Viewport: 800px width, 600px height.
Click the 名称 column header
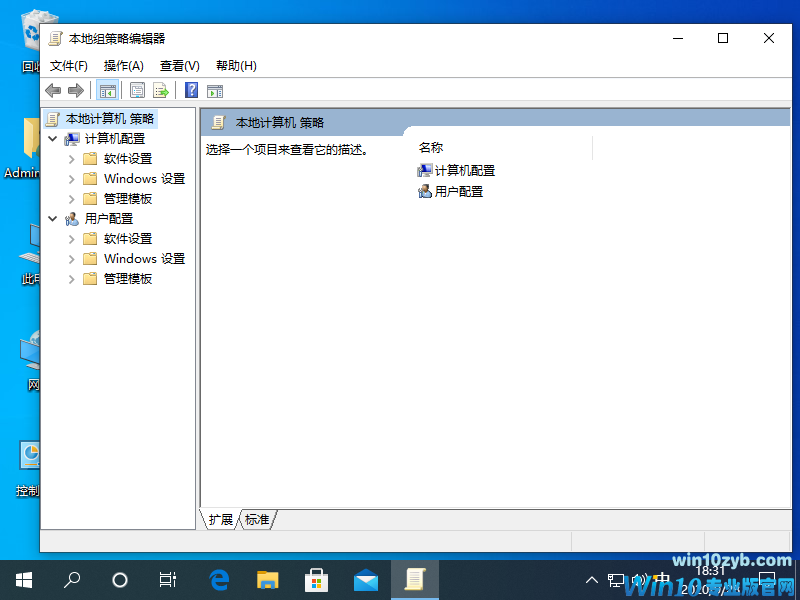click(430, 147)
